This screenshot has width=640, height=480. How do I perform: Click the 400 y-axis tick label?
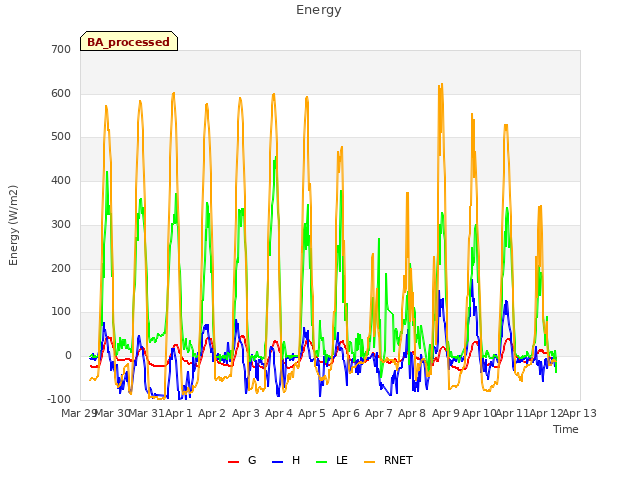click(x=61, y=180)
